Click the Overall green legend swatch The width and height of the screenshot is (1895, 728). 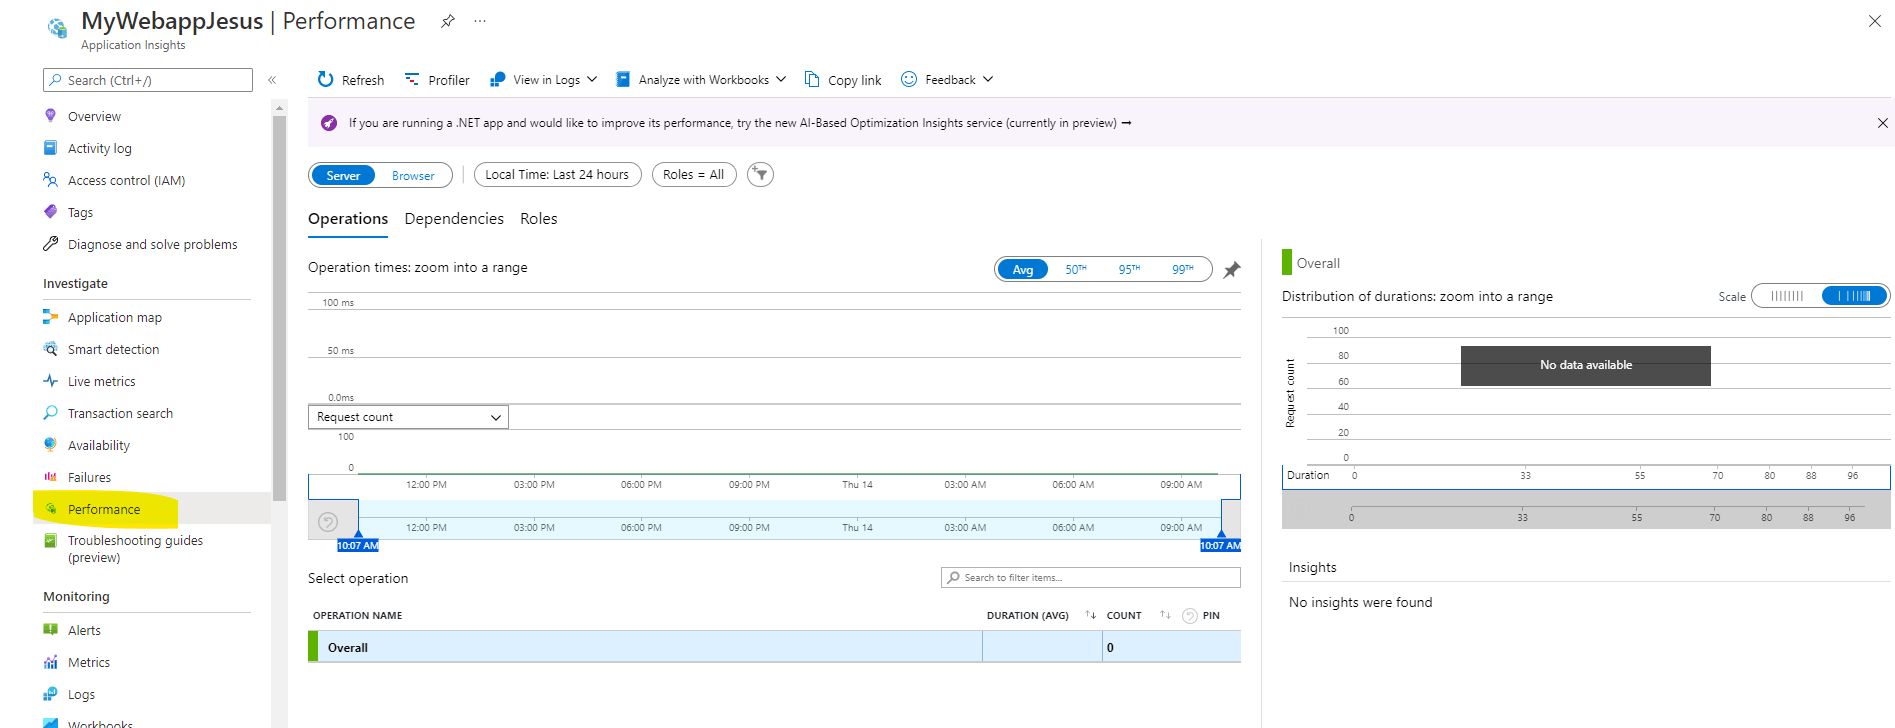pos(1287,263)
